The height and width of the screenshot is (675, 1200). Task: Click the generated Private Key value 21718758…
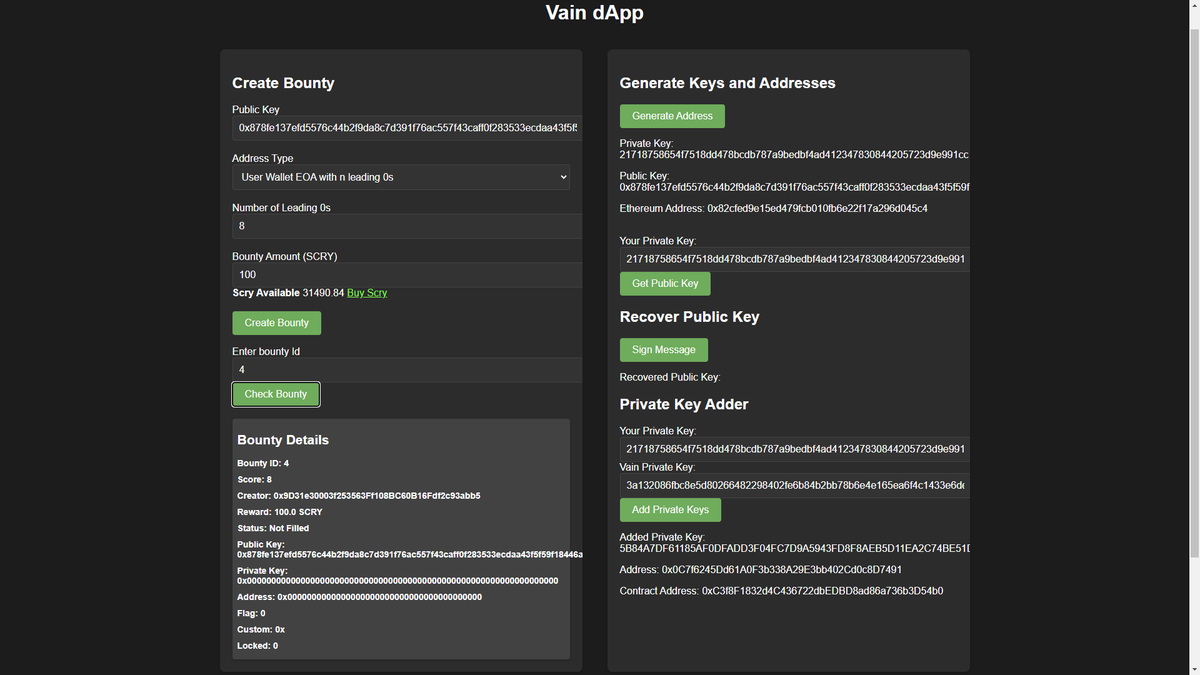point(795,154)
